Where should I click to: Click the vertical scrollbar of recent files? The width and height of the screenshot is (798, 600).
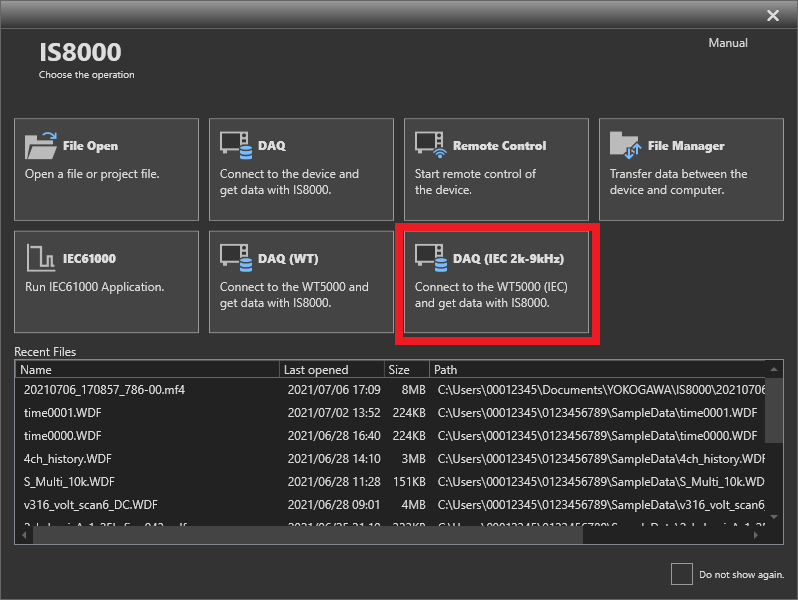(775, 410)
